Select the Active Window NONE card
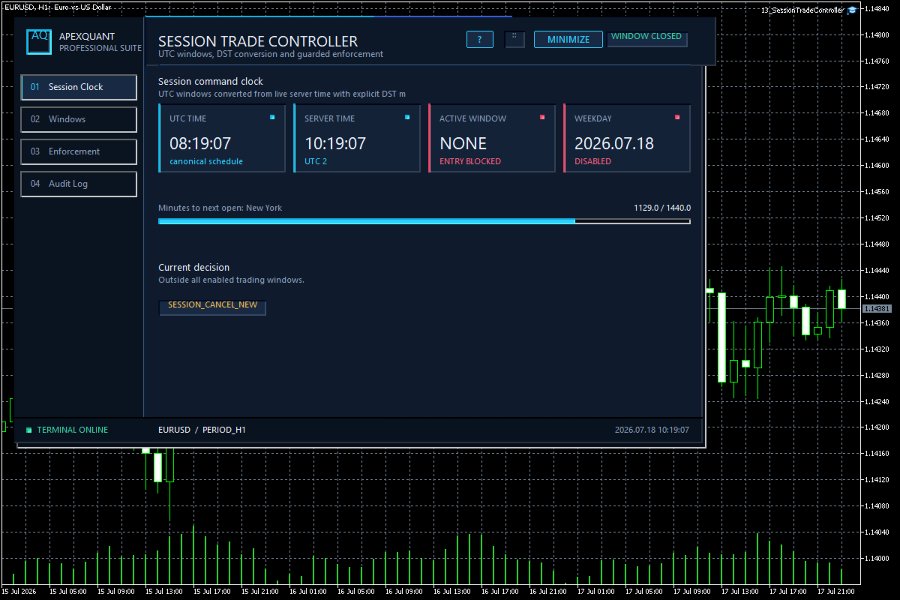This screenshot has width=900, height=600. [x=492, y=138]
